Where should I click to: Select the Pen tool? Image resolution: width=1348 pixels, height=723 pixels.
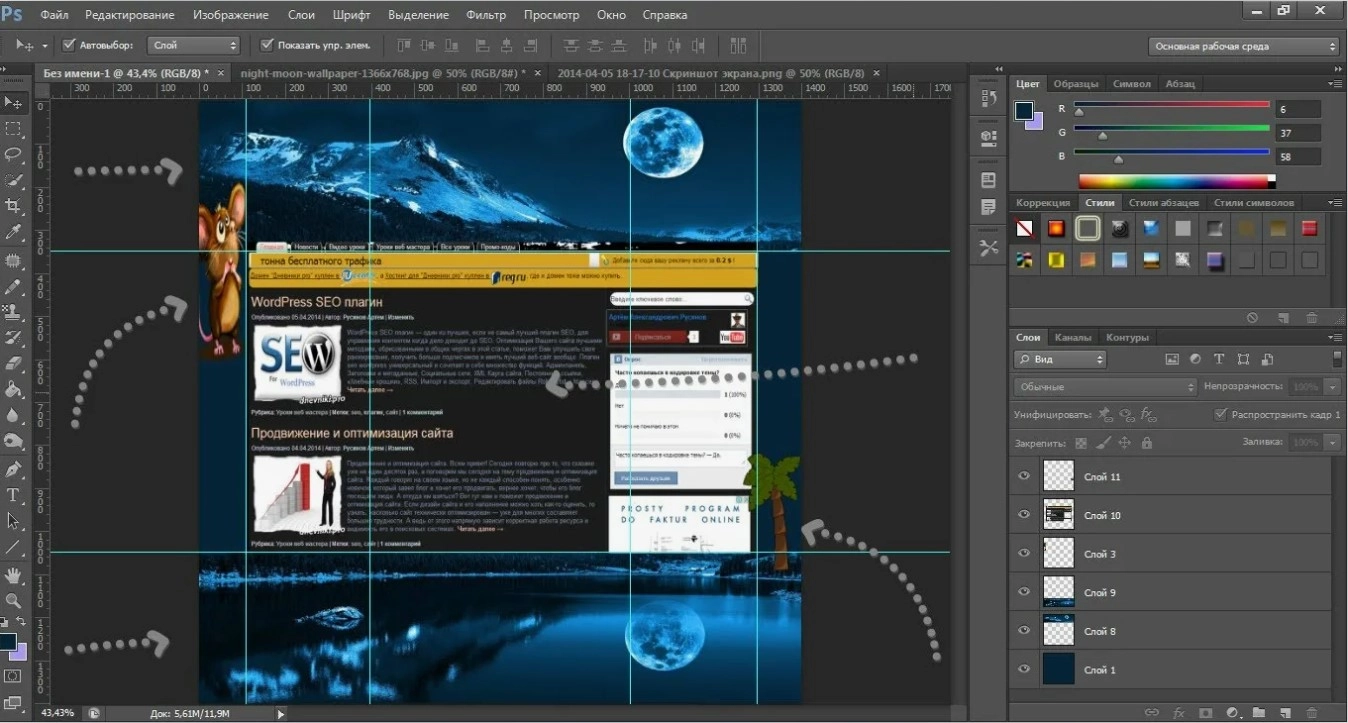point(14,469)
